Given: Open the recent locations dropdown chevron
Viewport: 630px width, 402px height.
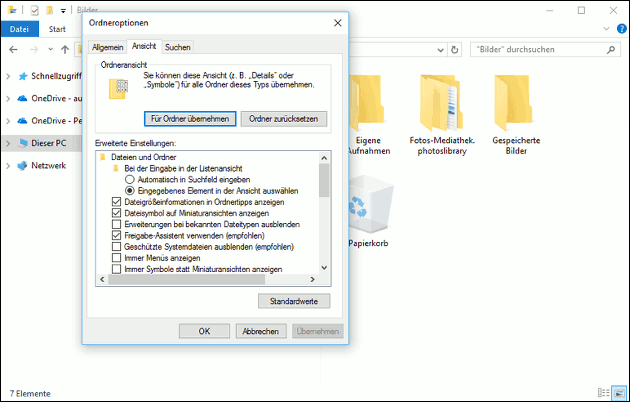Looking at the screenshot, I should tap(50, 49).
